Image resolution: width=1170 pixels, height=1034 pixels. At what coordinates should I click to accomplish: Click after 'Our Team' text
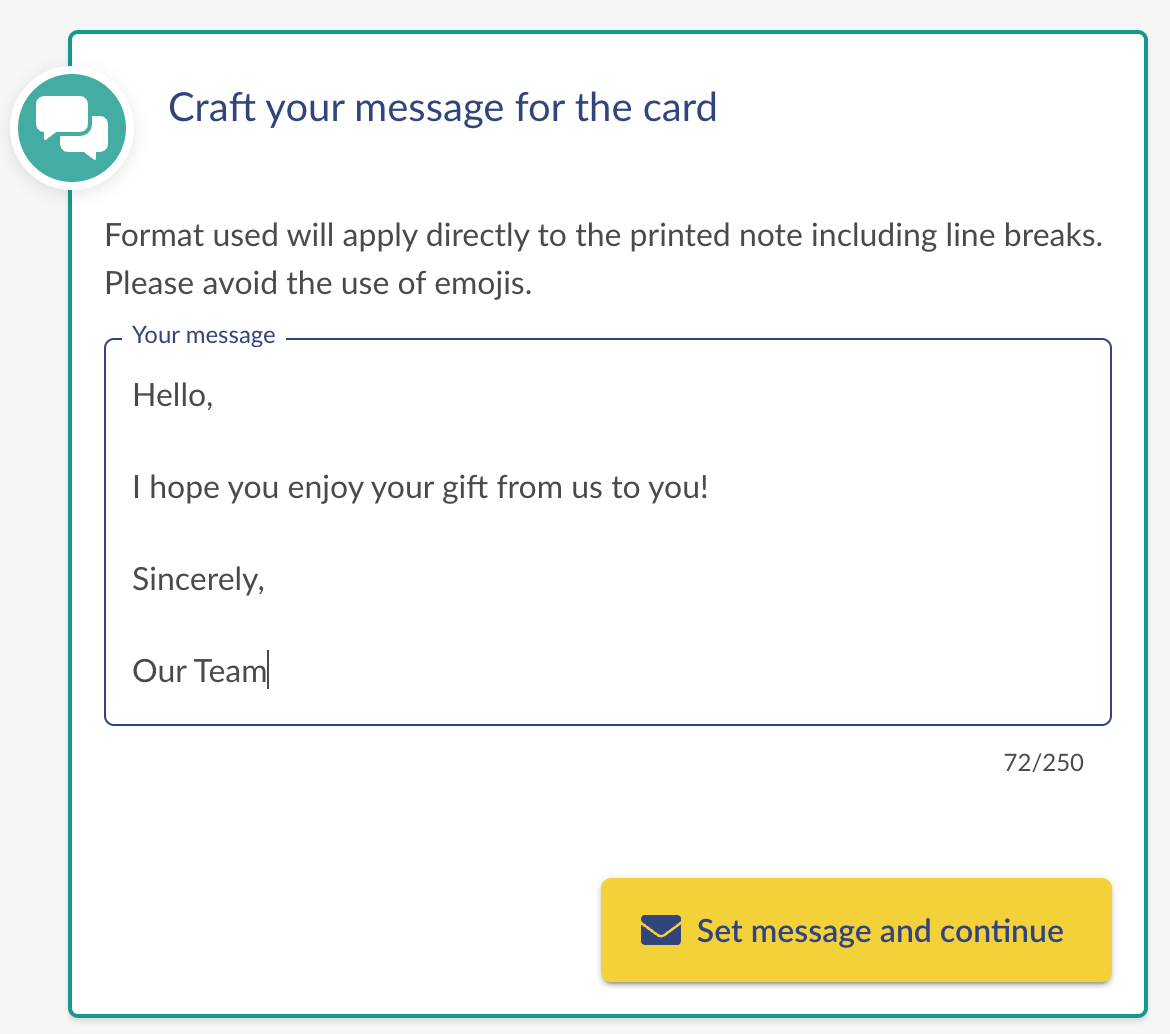[x=268, y=671]
